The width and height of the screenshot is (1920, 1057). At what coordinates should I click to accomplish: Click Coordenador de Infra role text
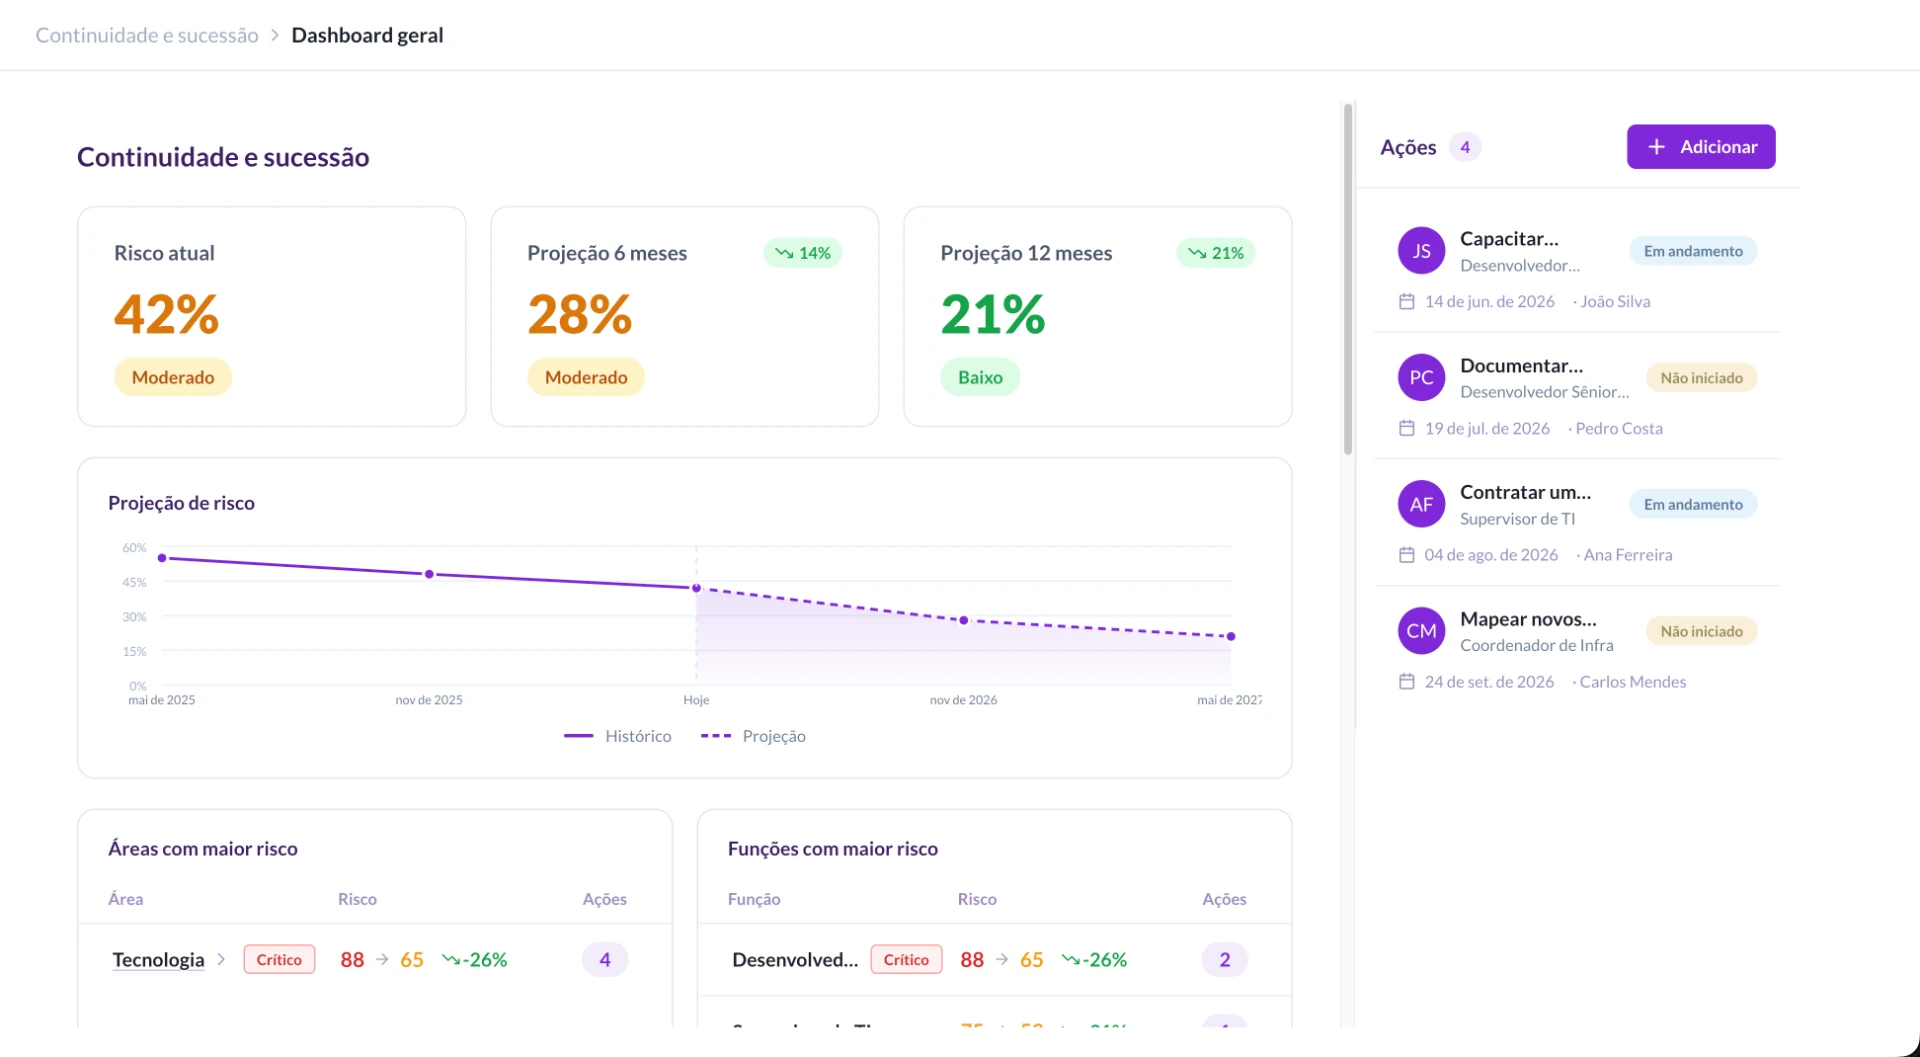[1537, 646]
